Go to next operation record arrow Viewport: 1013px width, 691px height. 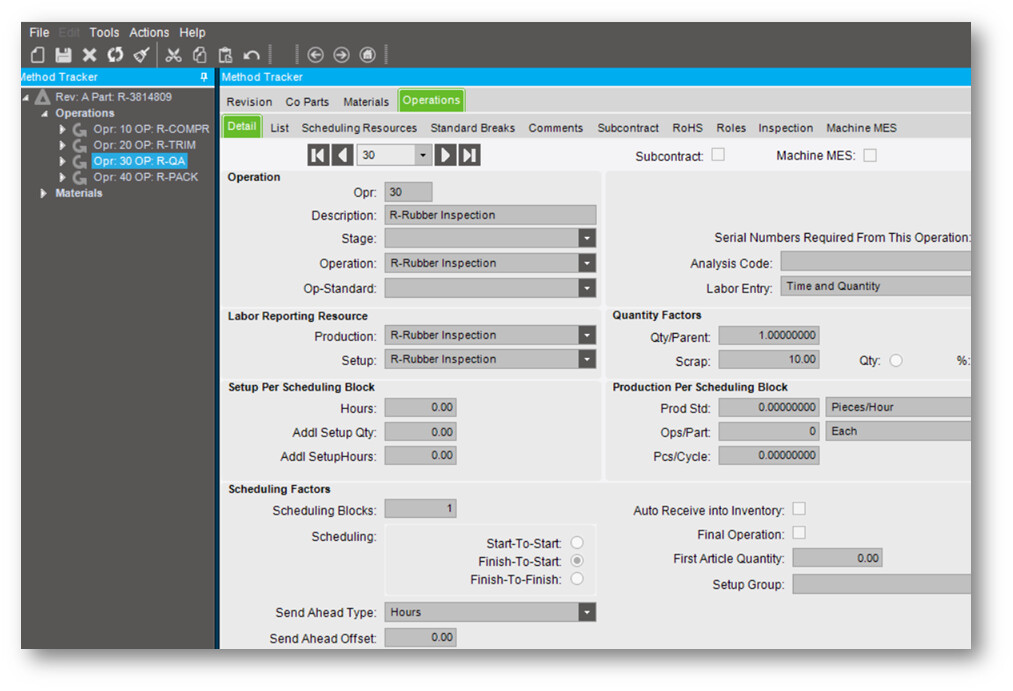[x=445, y=155]
